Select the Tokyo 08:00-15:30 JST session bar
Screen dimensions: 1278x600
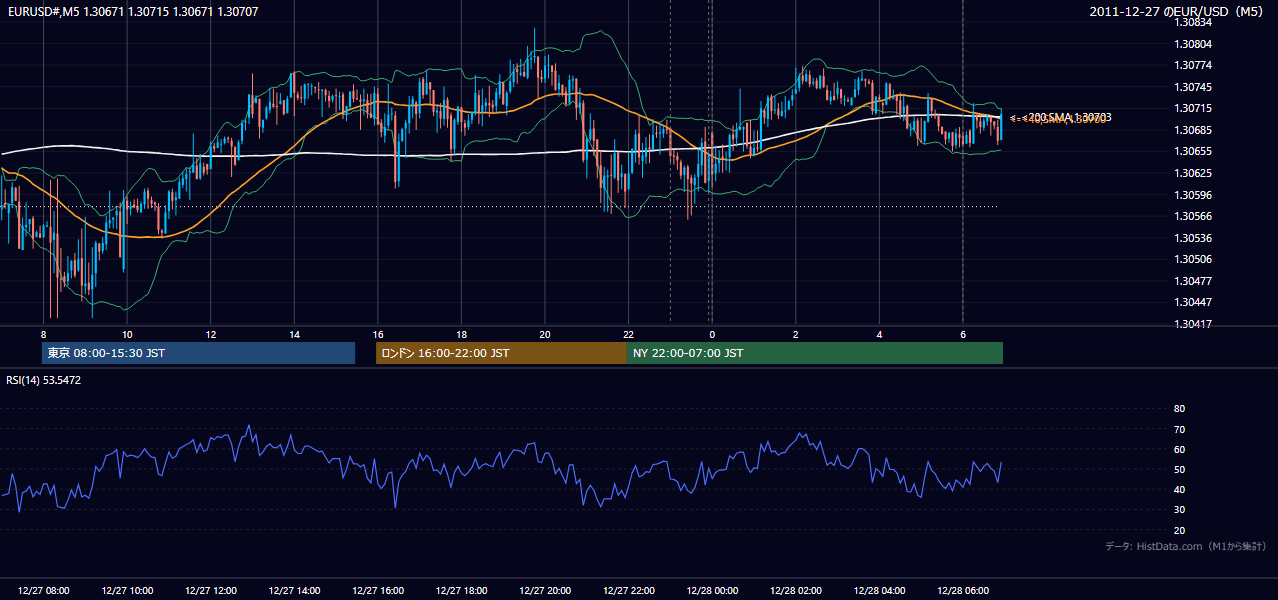[x=198, y=353]
